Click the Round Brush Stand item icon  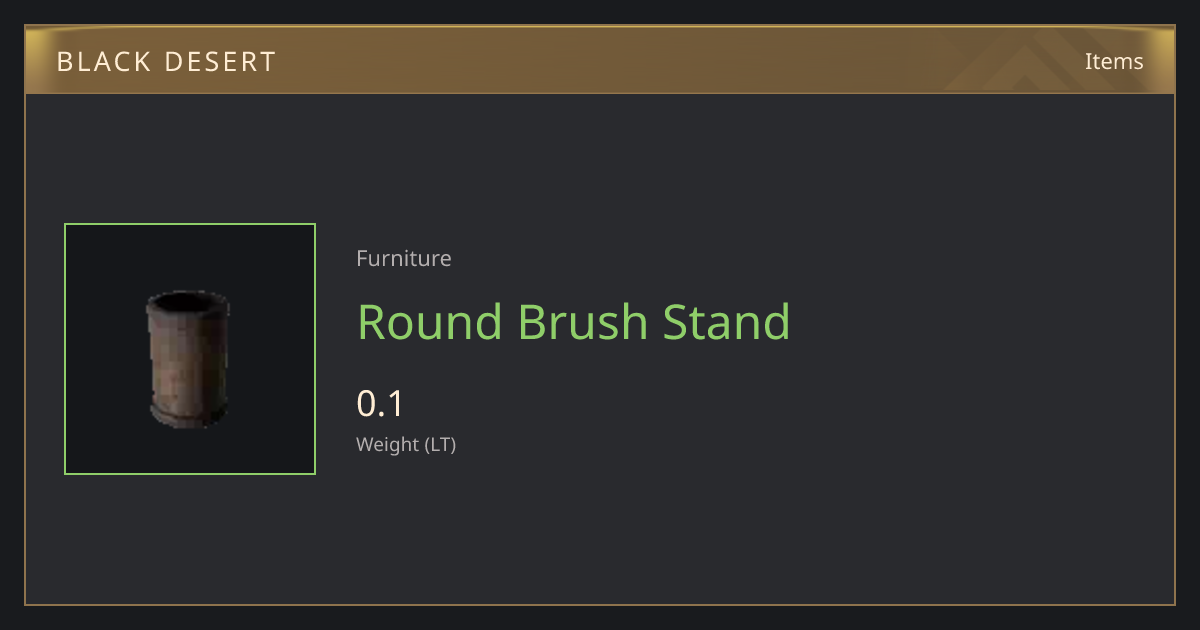click(189, 358)
